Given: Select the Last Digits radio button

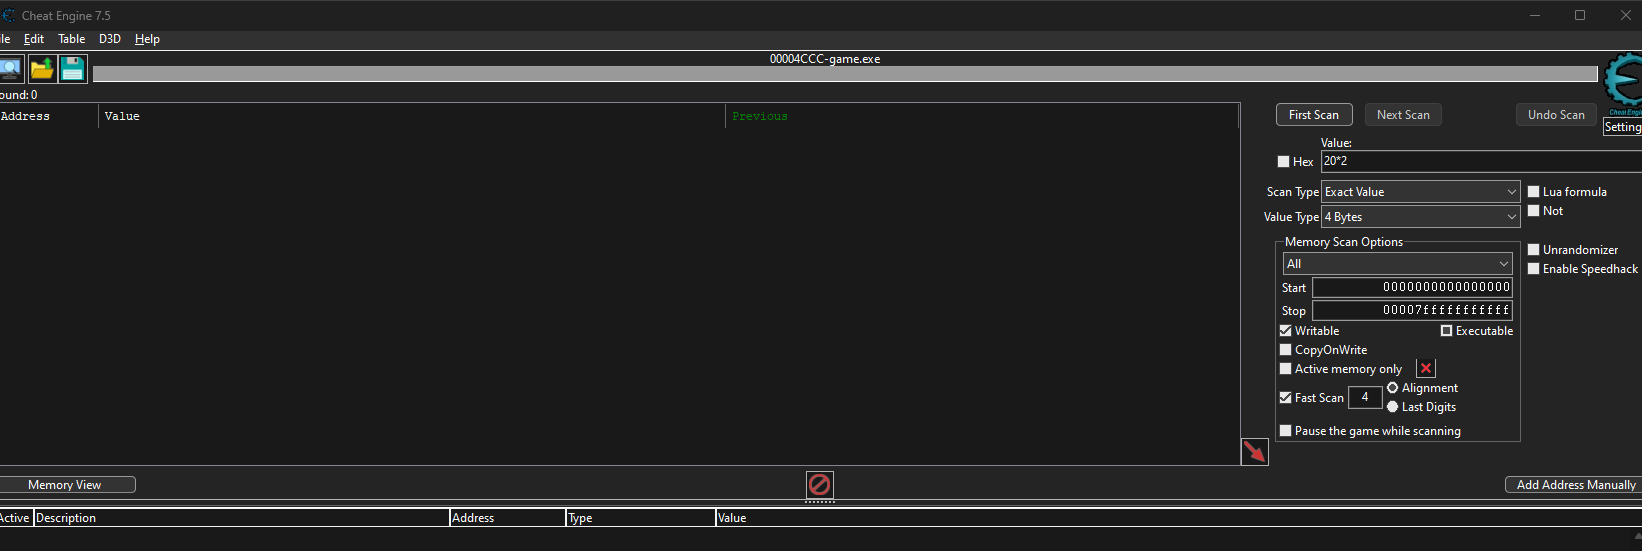Looking at the screenshot, I should (x=1393, y=407).
